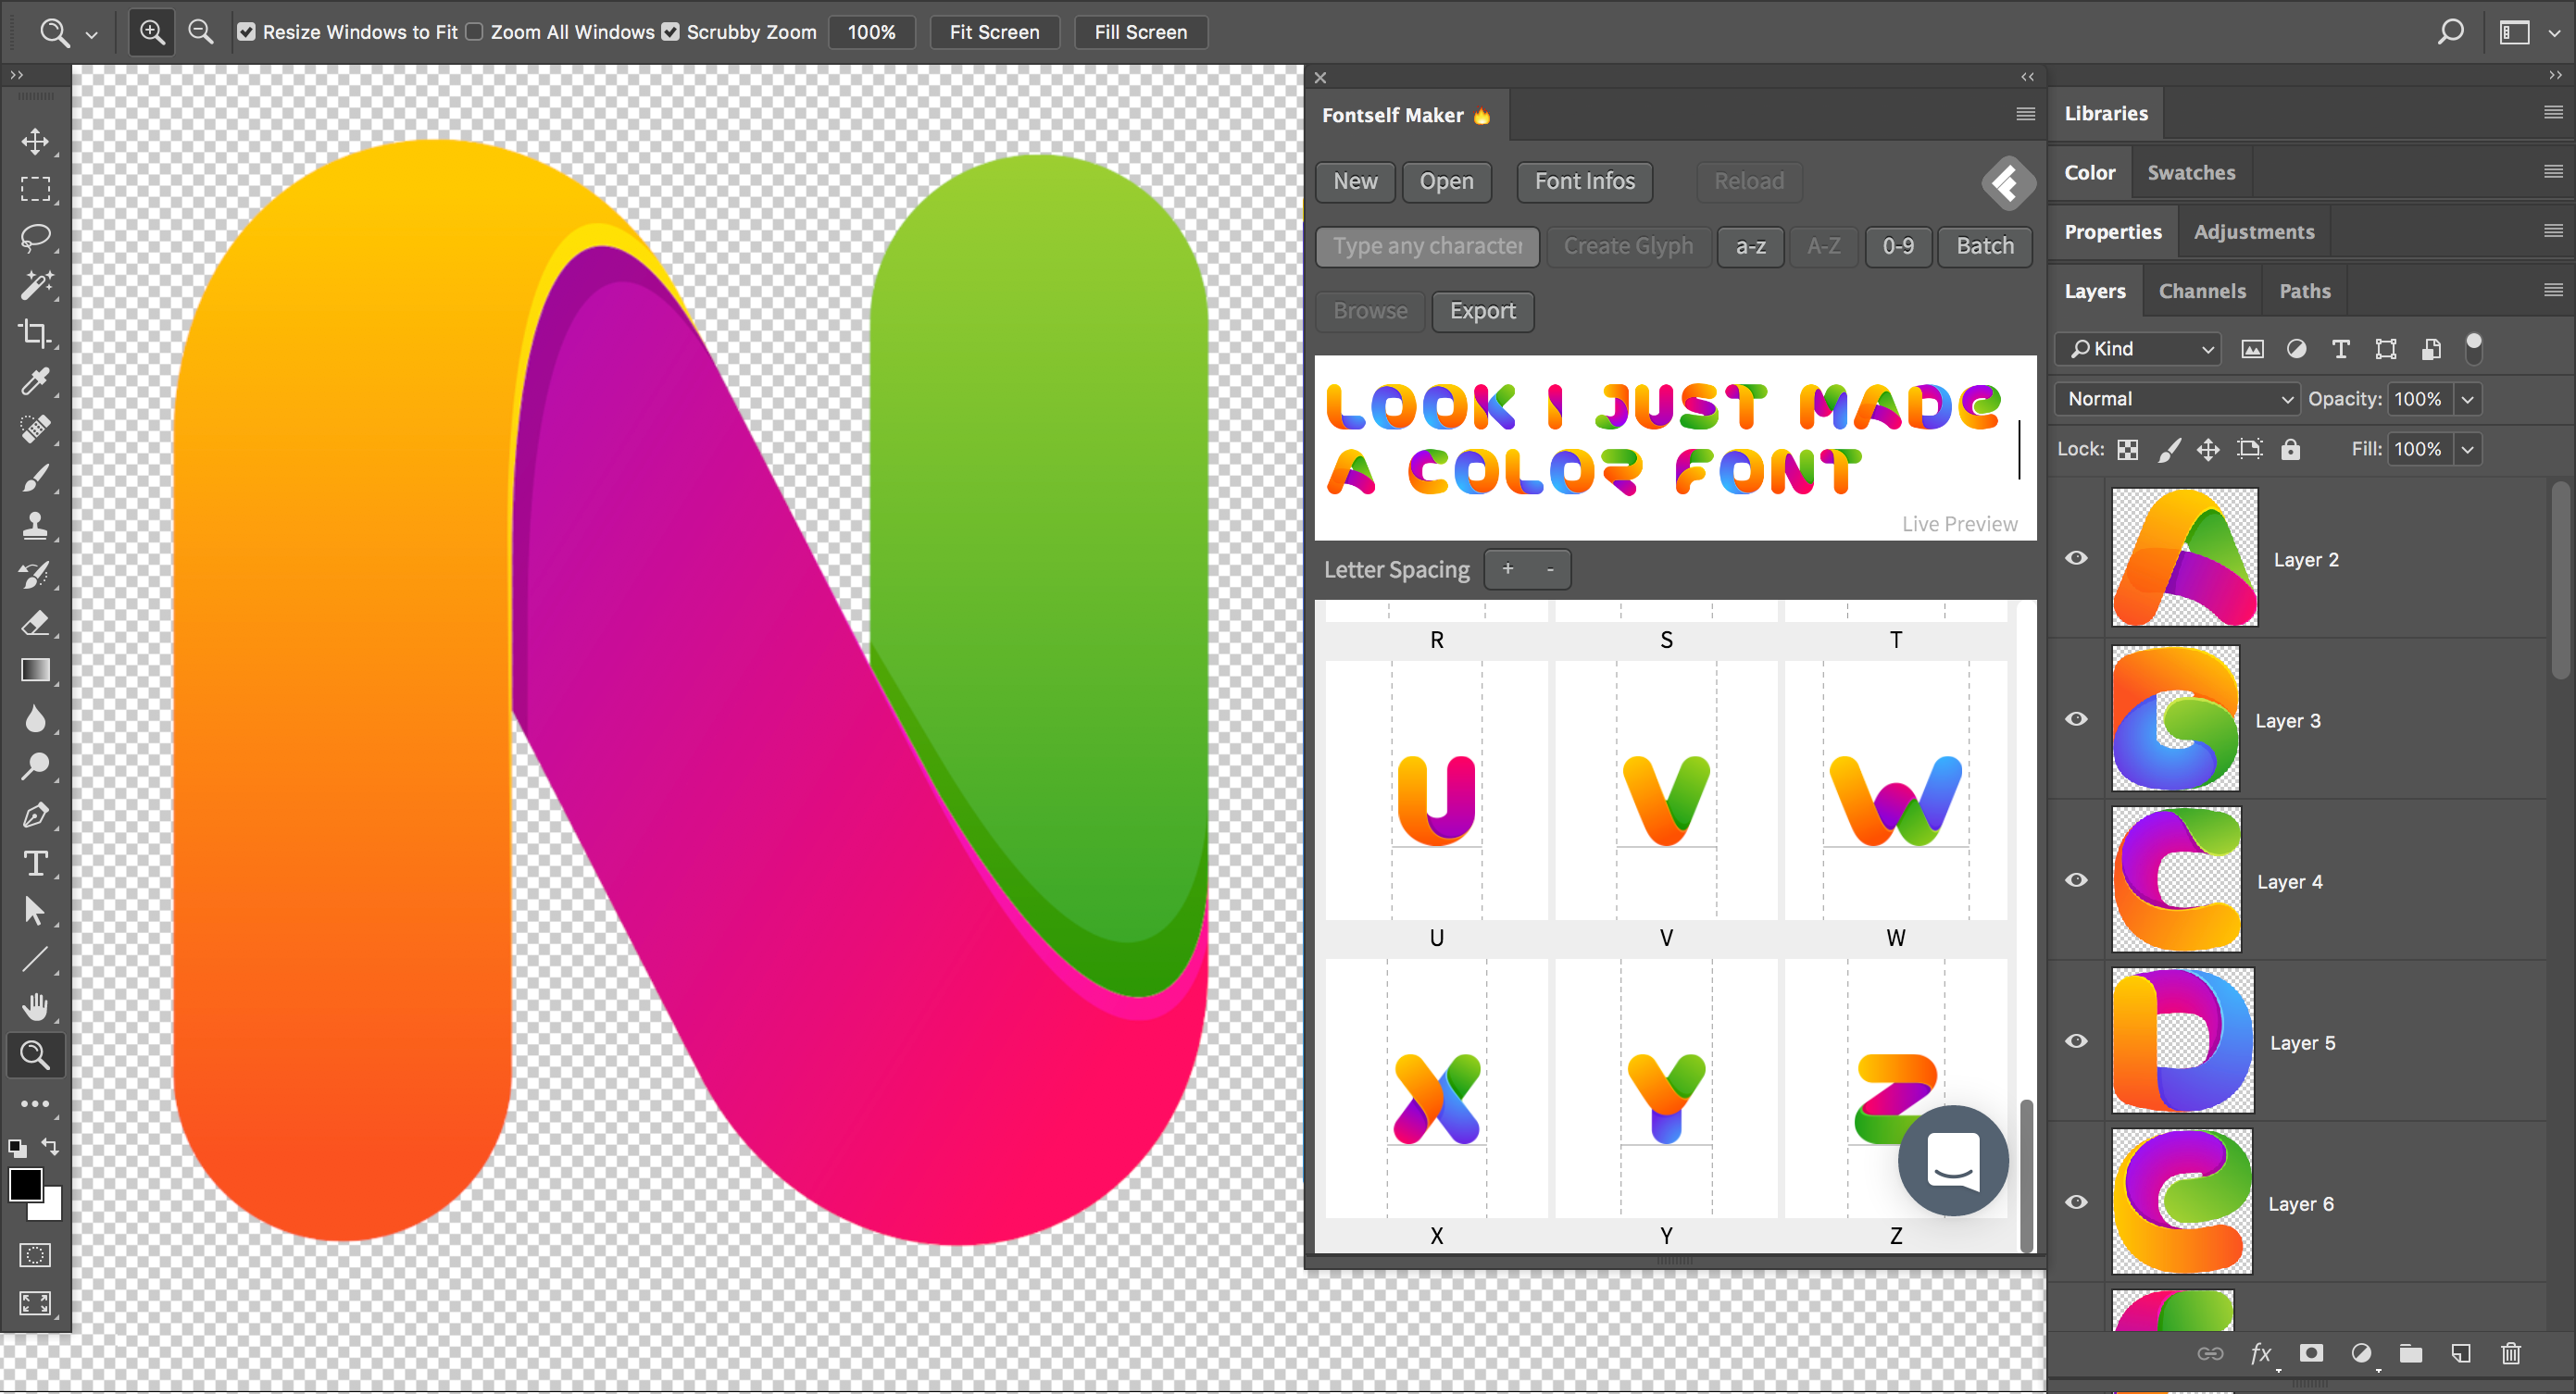
Task: Toggle visibility of Layer 5
Action: (x=2078, y=1042)
